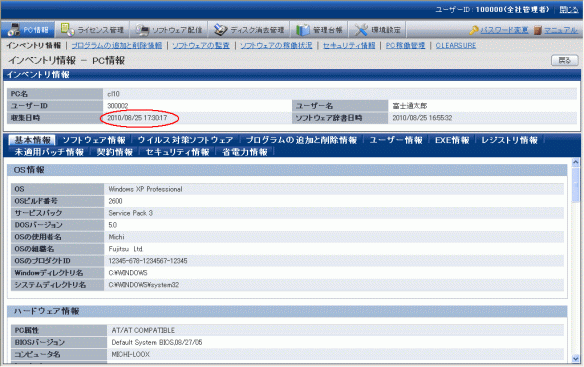This screenshot has height=367, width=584.
Task: Click the PC情報 computer icon
Action: [14, 29]
